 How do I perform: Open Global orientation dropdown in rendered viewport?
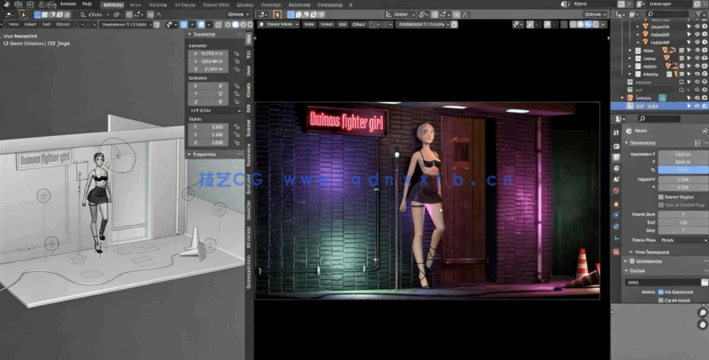401,14
